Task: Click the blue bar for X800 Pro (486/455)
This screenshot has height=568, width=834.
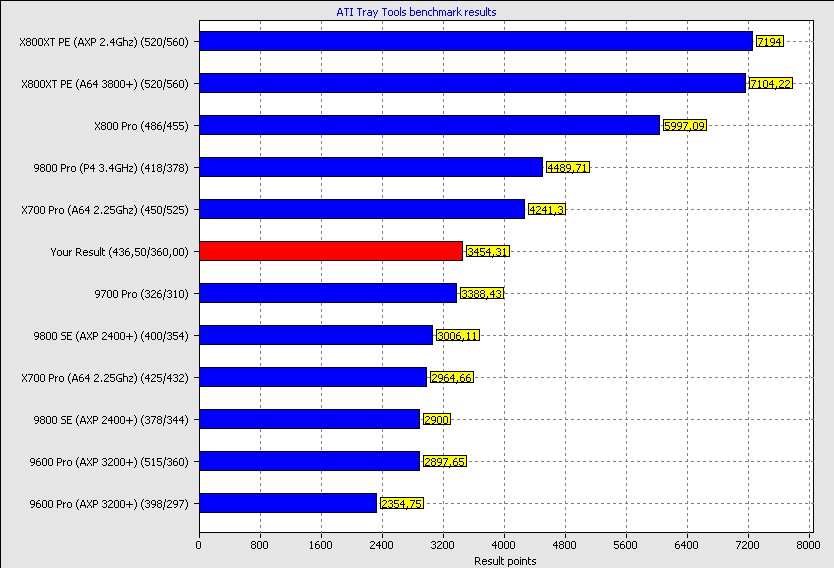Action: coord(429,125)
